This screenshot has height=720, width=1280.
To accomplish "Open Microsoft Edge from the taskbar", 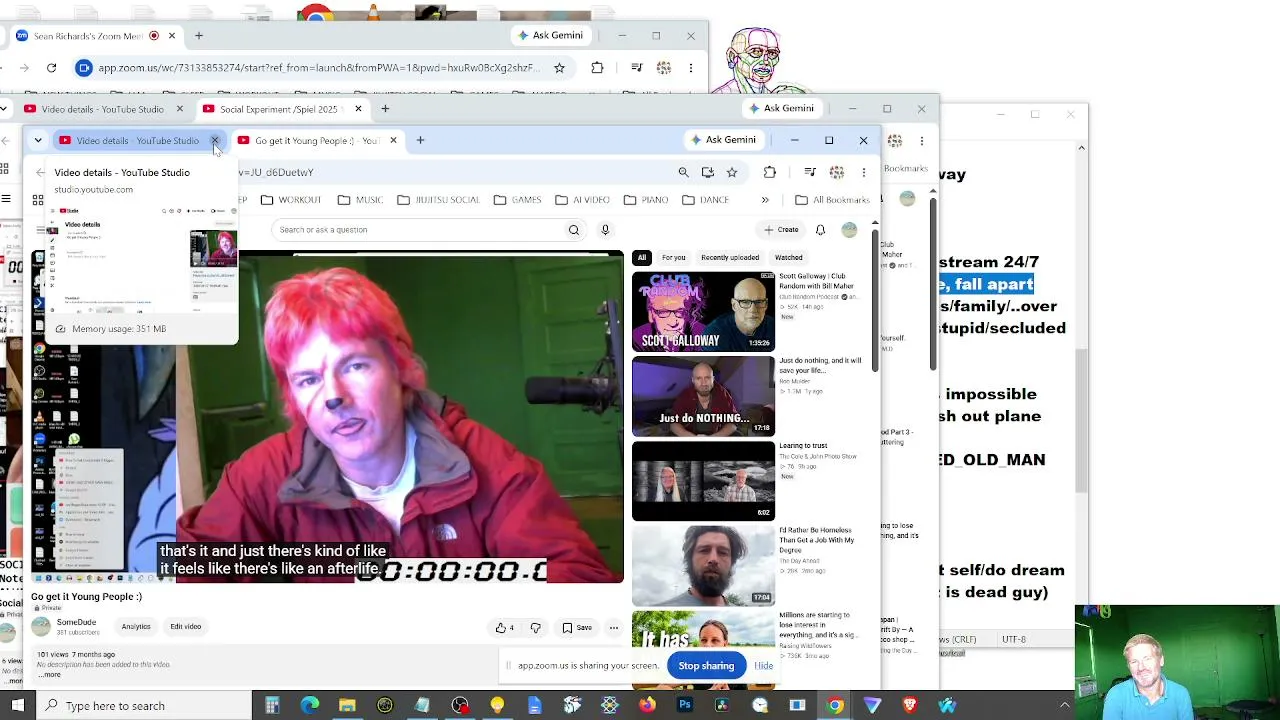I will pos(310,706).
